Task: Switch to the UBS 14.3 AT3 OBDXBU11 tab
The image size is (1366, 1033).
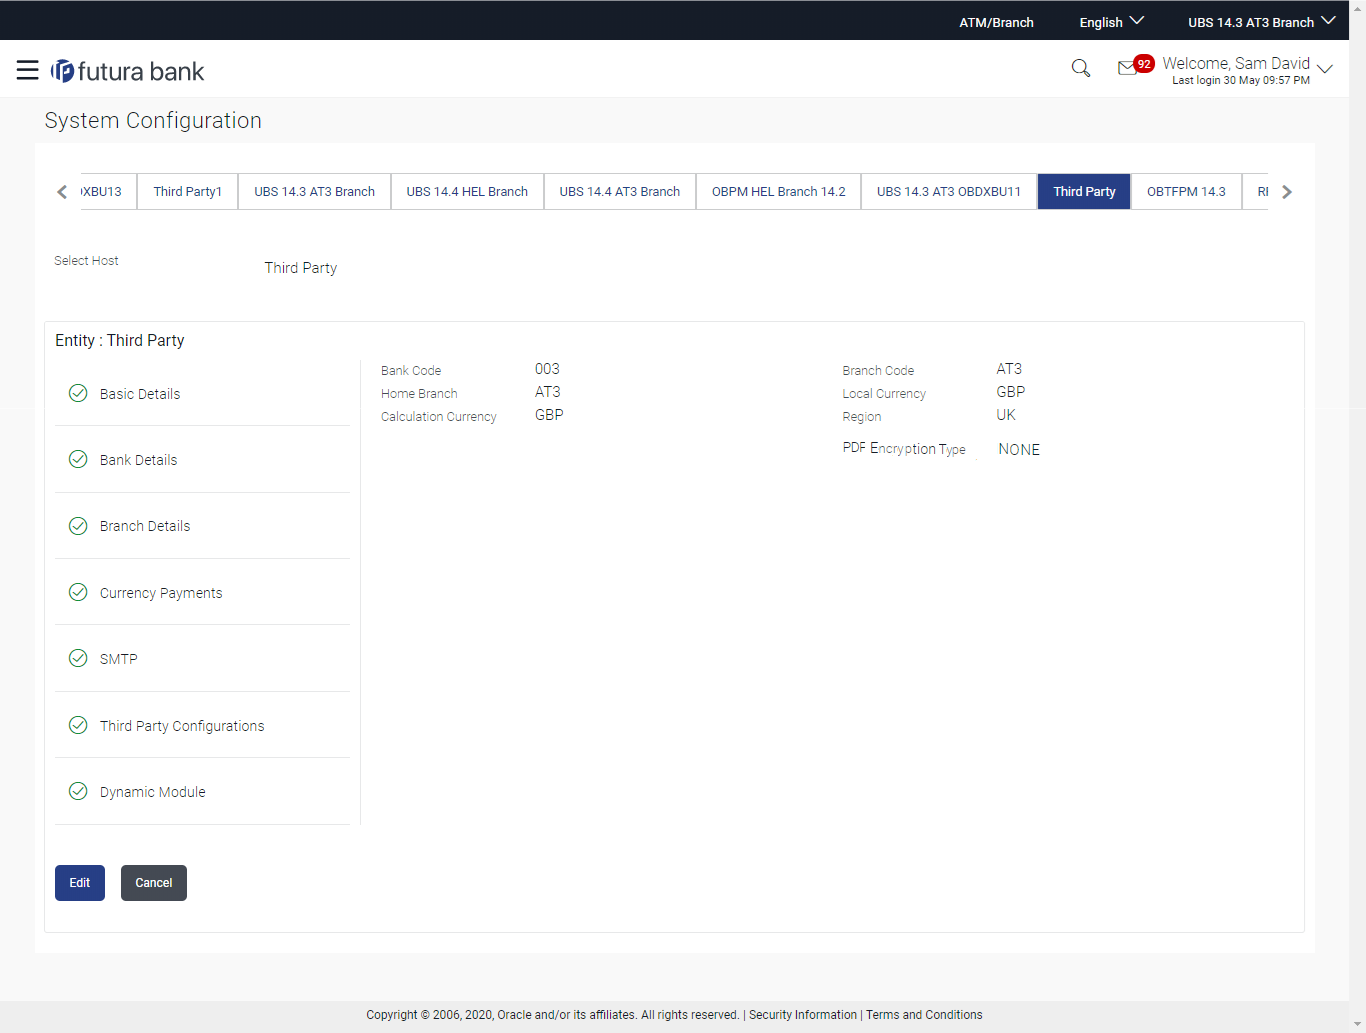Action: (949, 191)
